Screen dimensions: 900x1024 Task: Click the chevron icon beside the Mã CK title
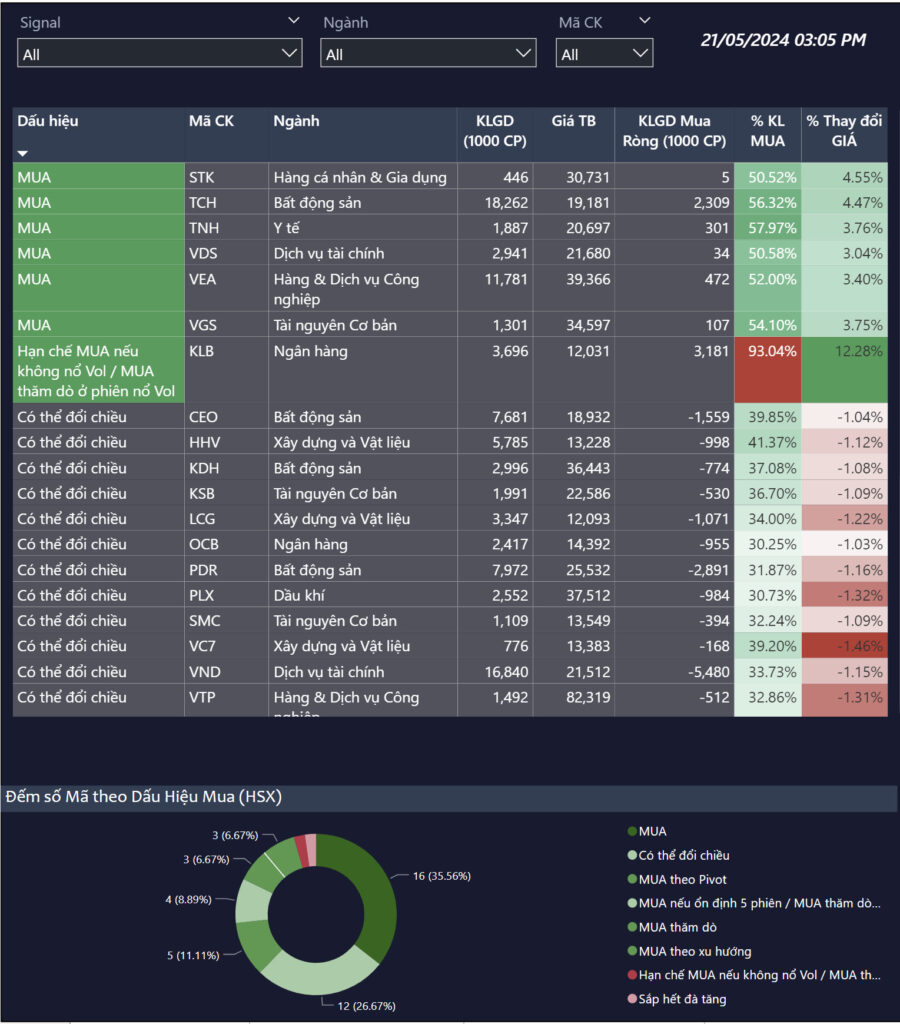tap(644, 20)
